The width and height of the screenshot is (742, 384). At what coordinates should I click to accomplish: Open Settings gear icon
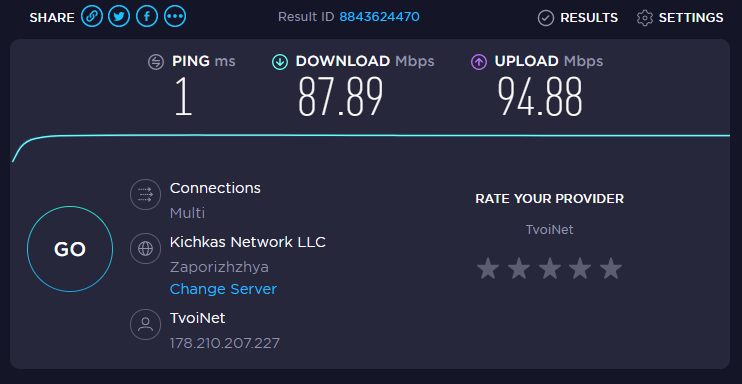click(645, 18)
